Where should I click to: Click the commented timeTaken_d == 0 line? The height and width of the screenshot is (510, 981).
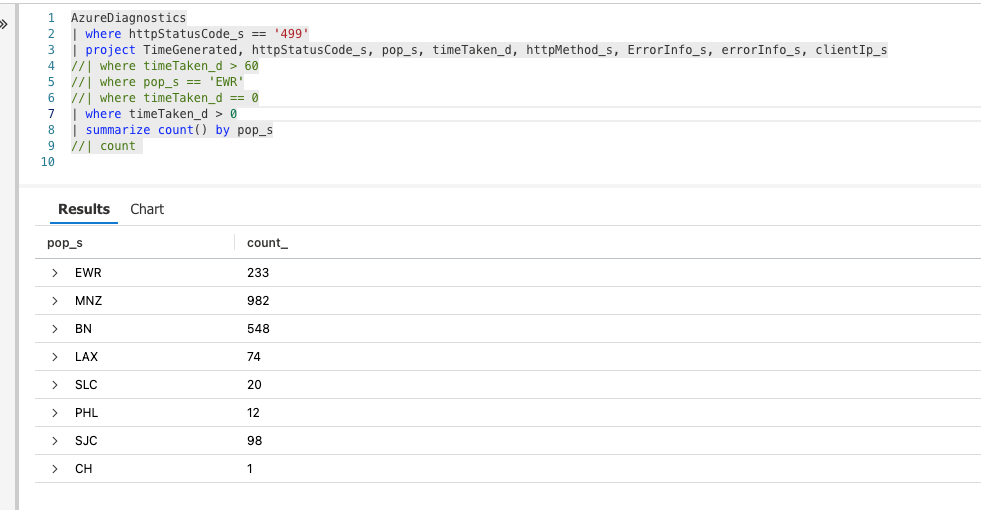click(x=165, y=98)
